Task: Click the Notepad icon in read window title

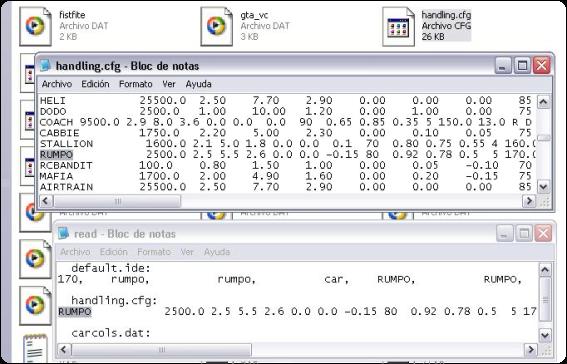Action: click(x=63, y=234)
